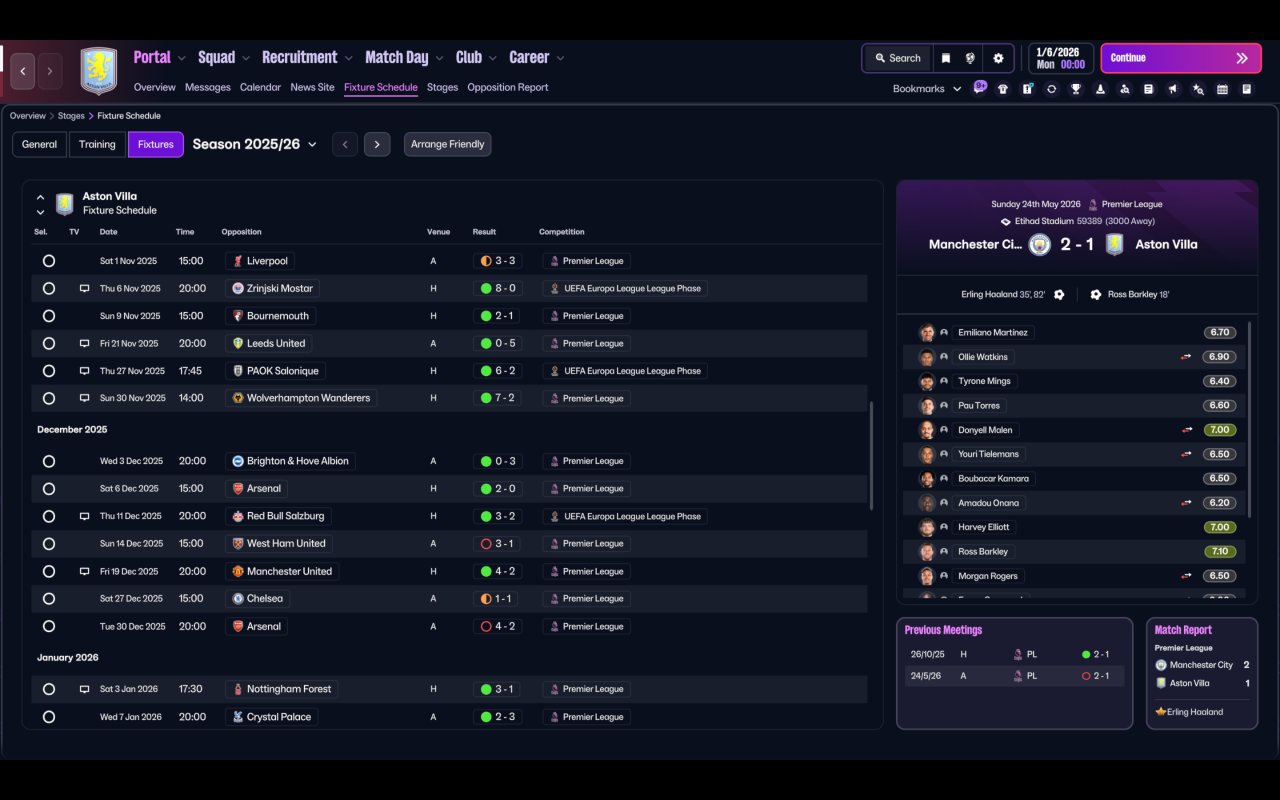Screen dimensions: 1280x800
Task: Click the Continue button
Action: (1179, 58)
